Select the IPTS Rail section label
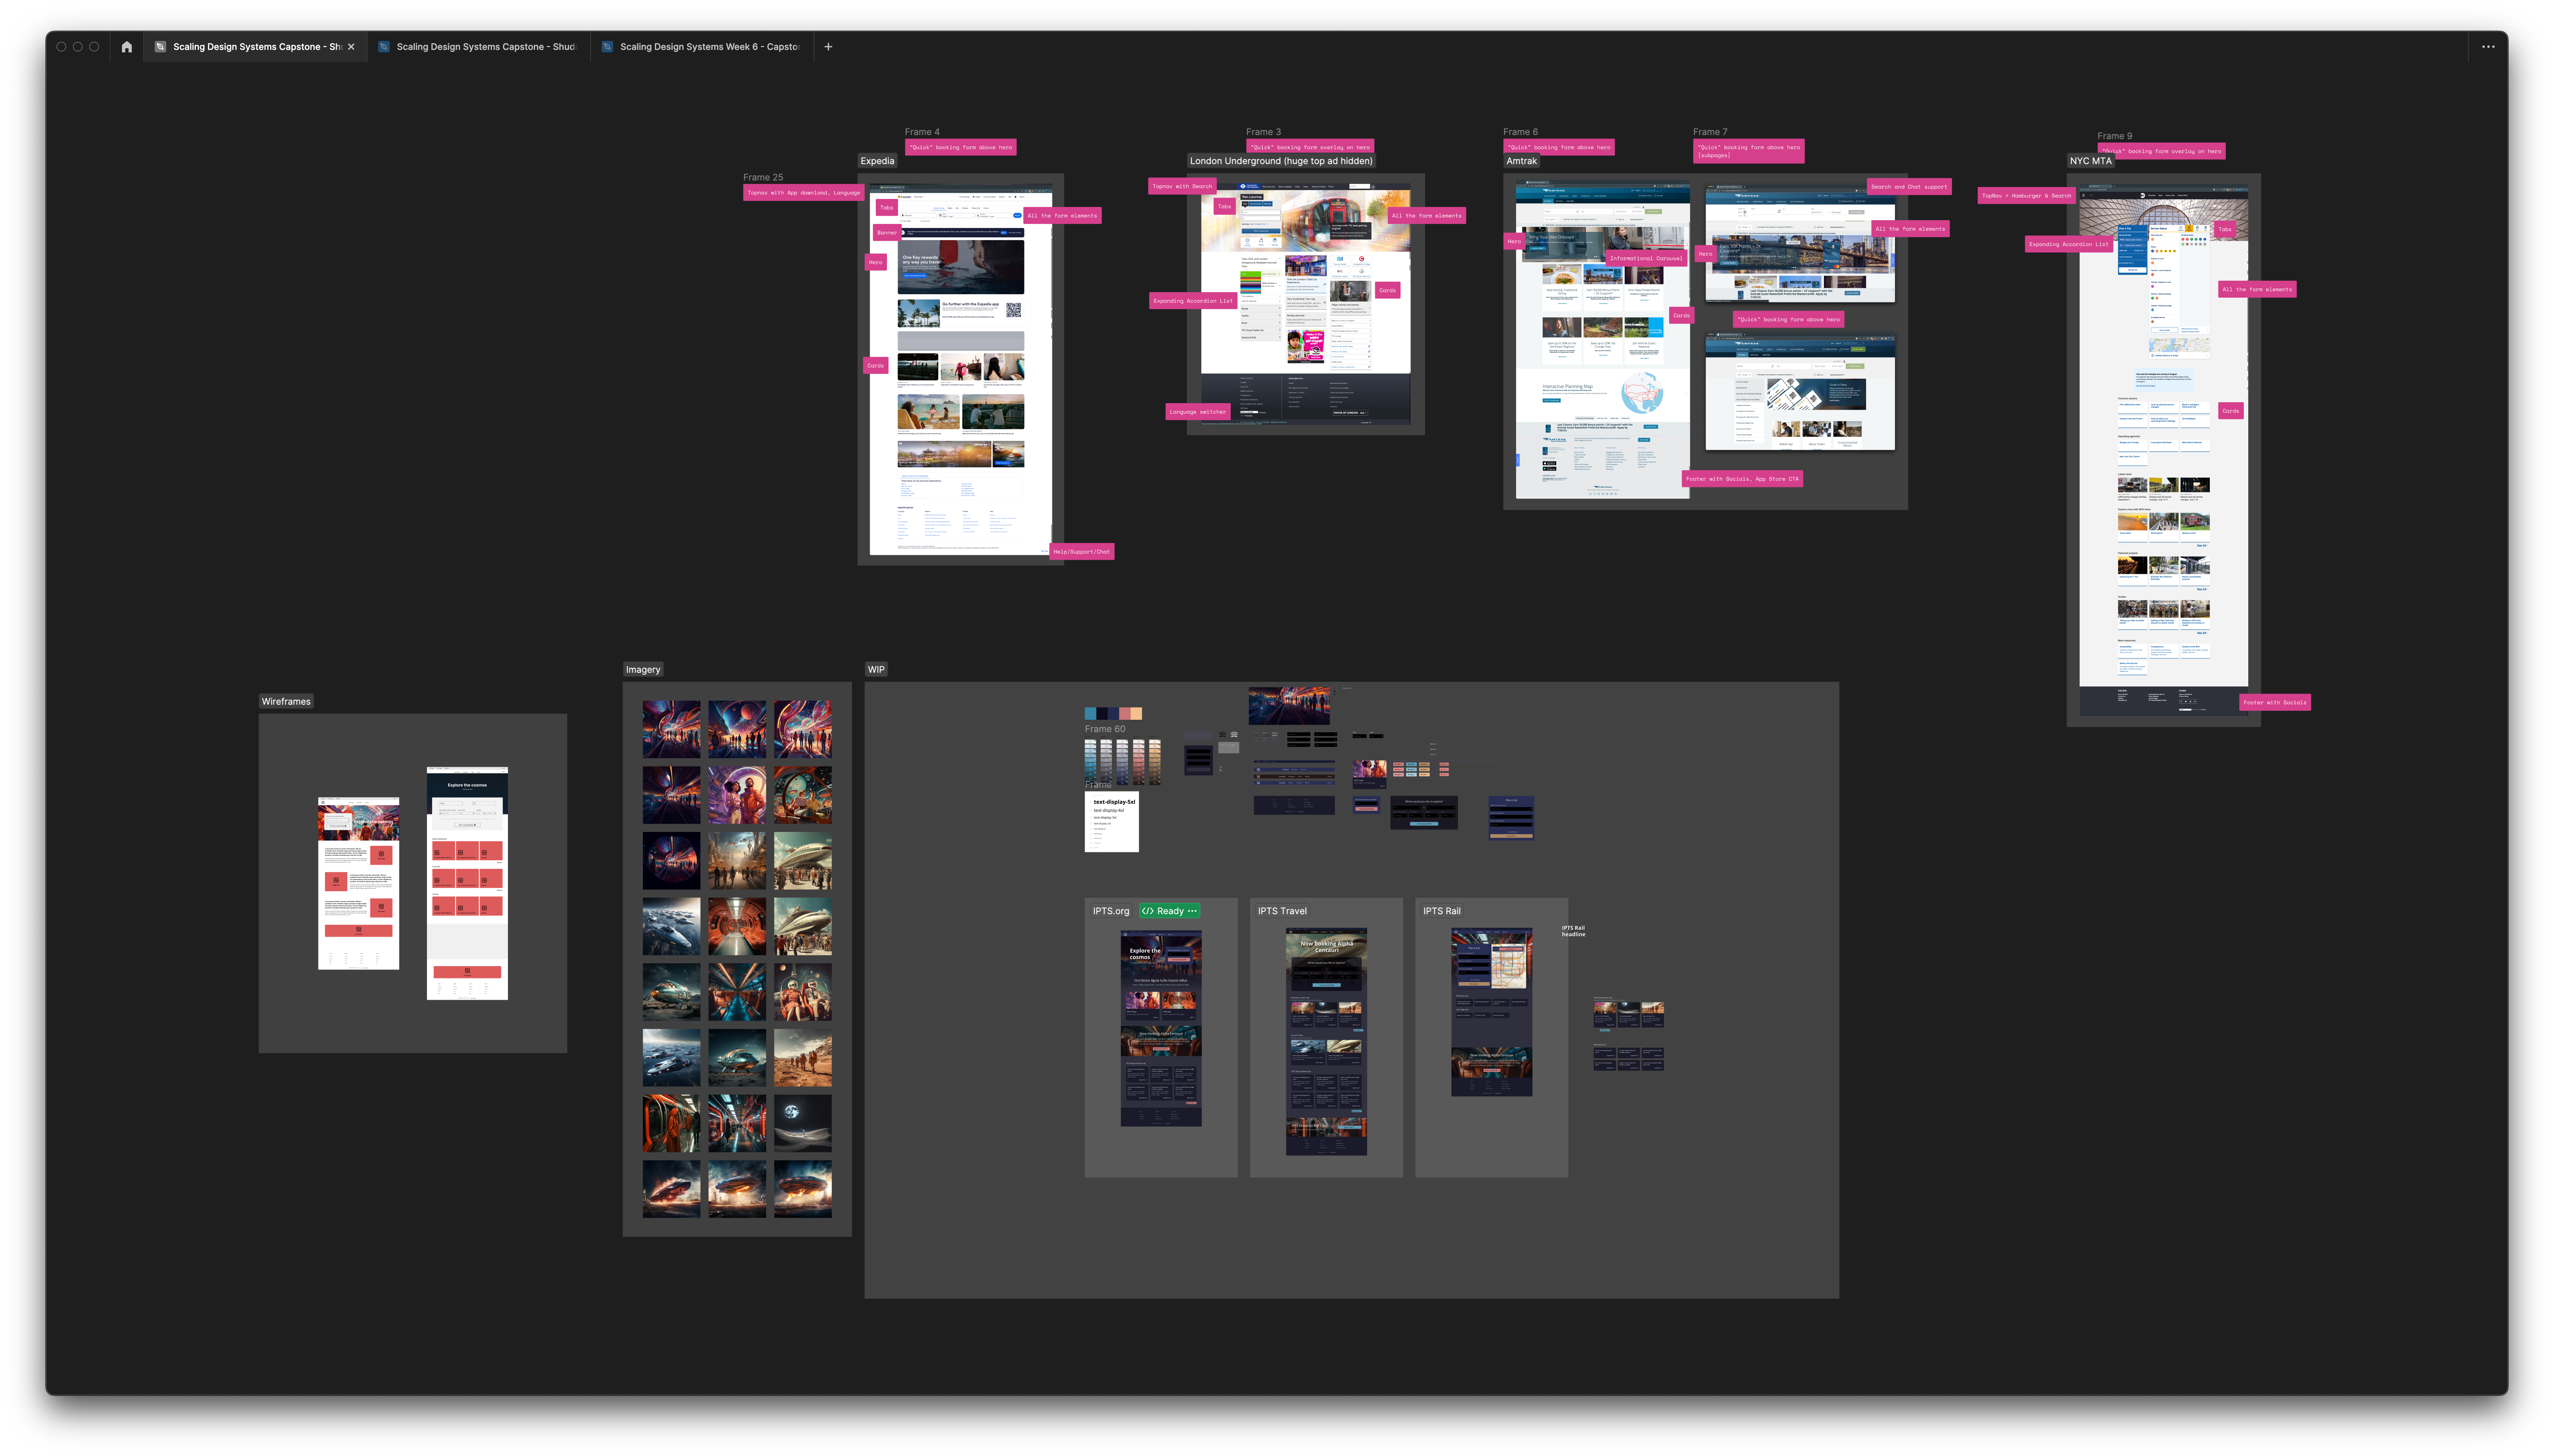The width and height of the screenshot is (2554, 1456). [1441, 911]
